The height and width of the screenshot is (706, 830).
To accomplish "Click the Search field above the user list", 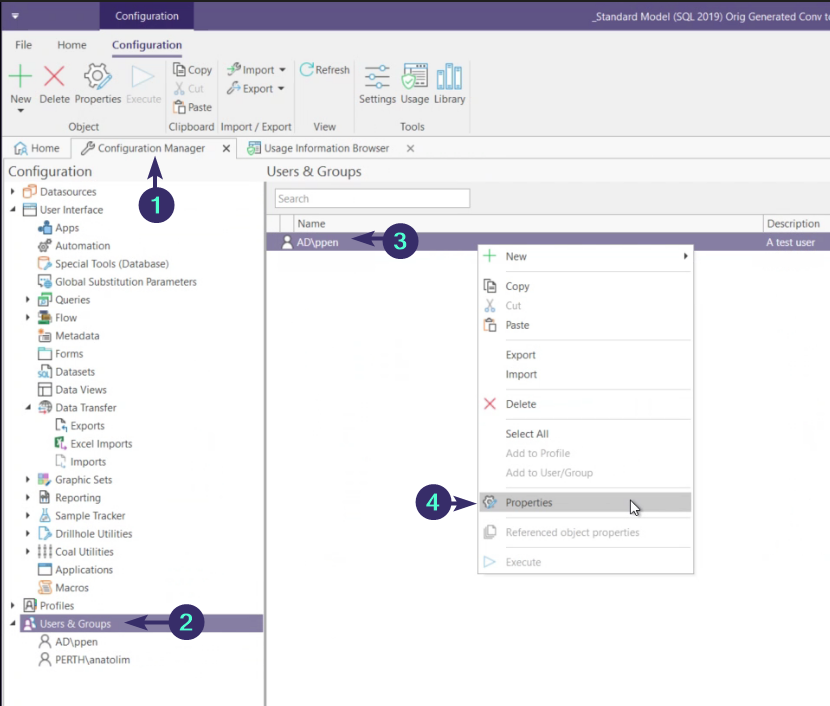I will tap(372, 198).
